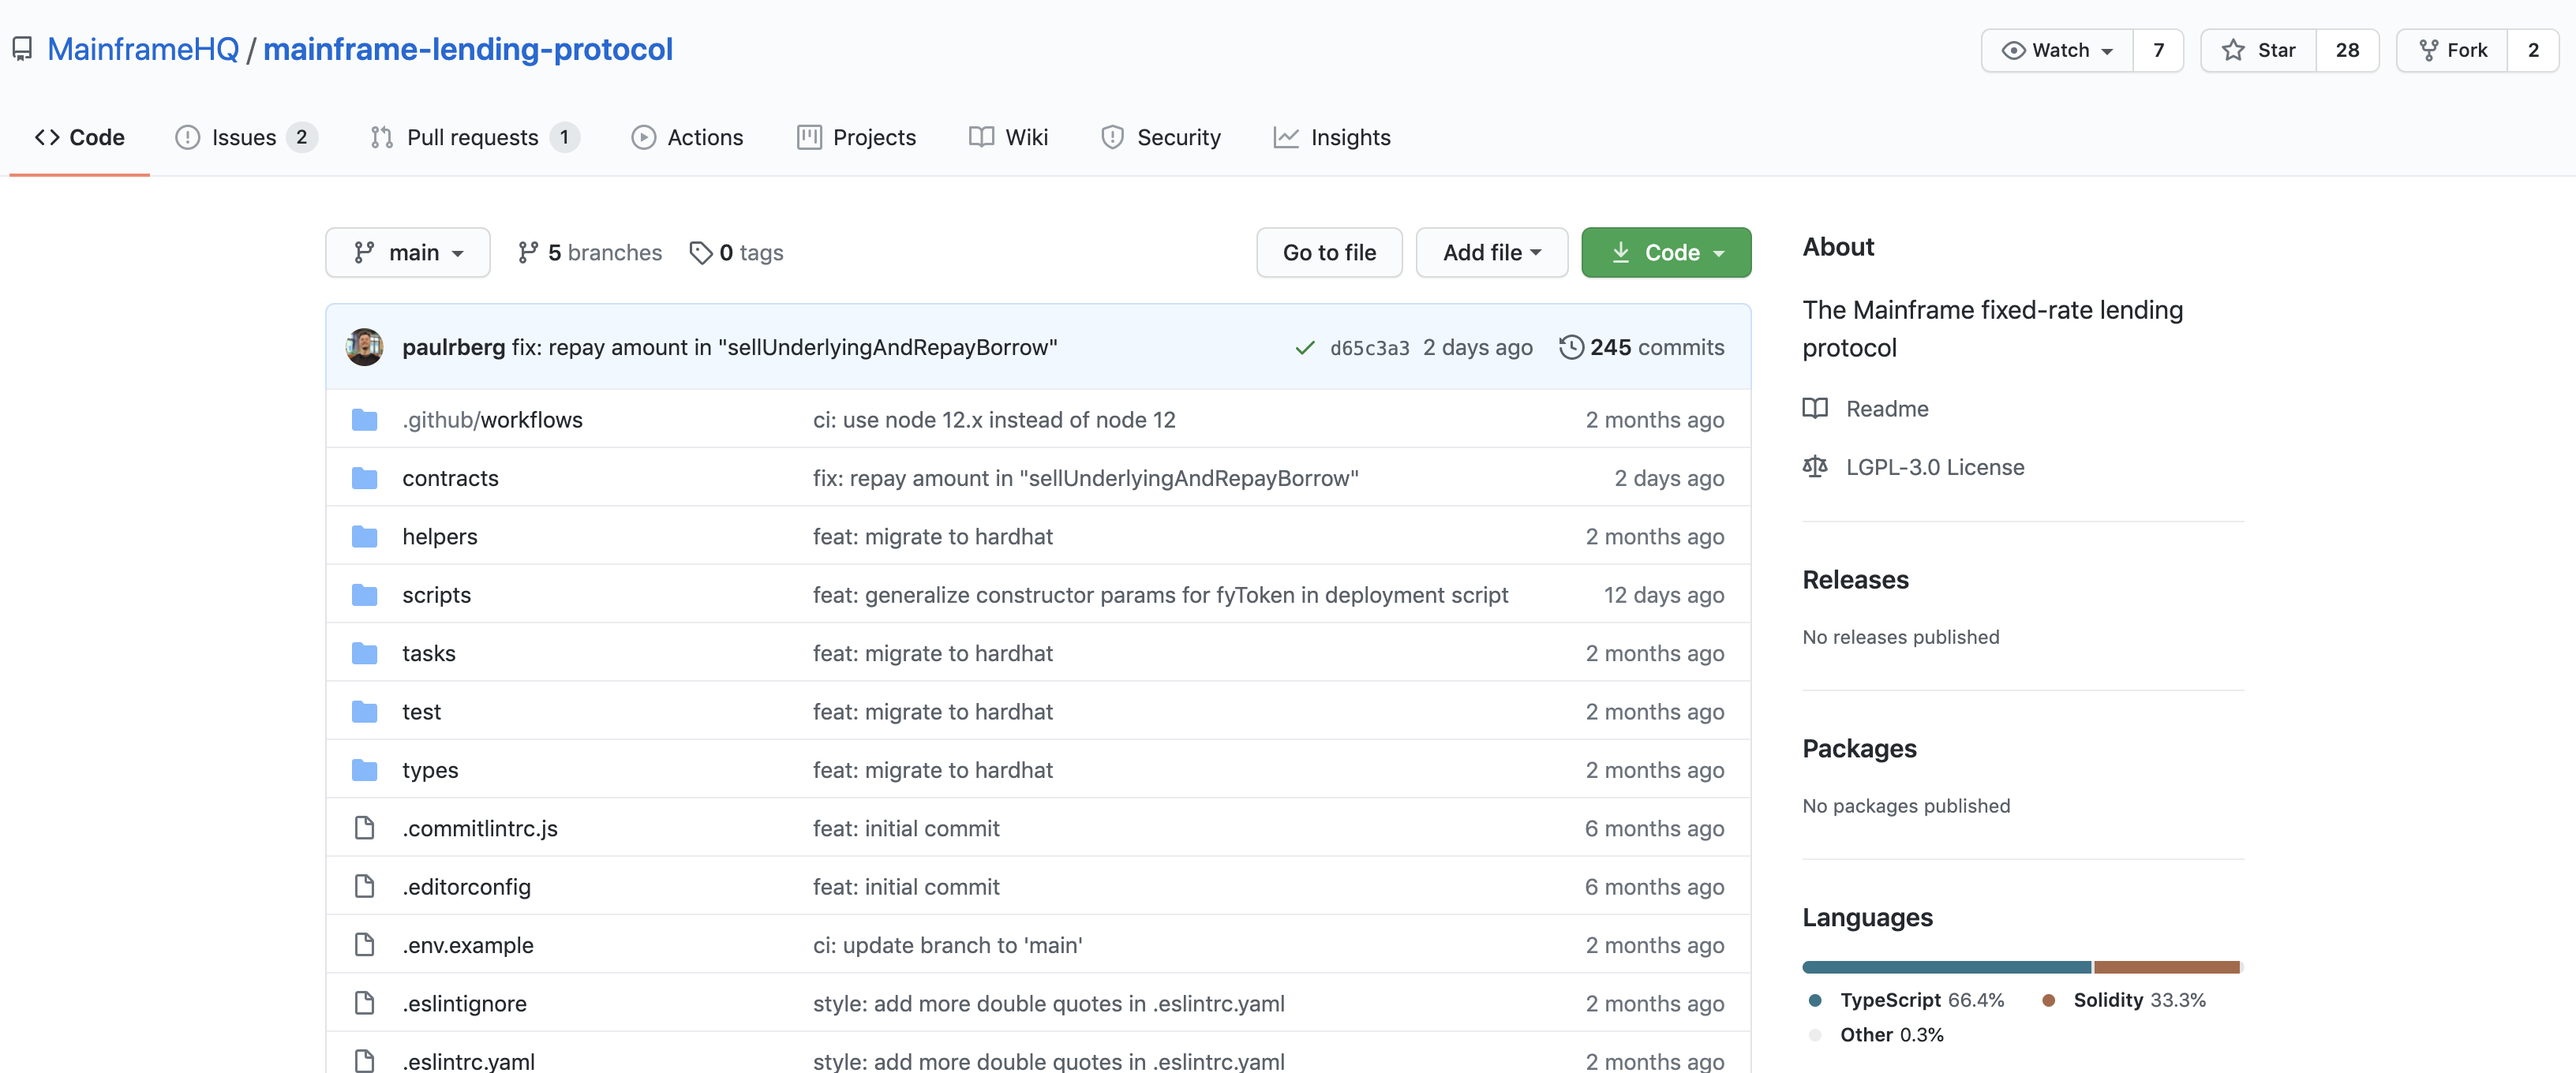Switch to the Pull requests tab
The width and height of the screenshot is (2576, 1073).
472,137
